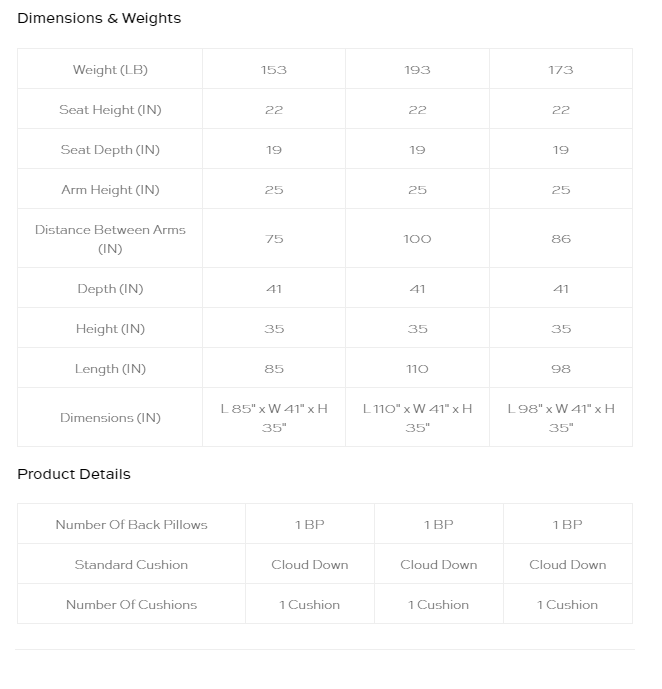Select the first Cloud Down cell
662x689 pixels.
point(310,565)
